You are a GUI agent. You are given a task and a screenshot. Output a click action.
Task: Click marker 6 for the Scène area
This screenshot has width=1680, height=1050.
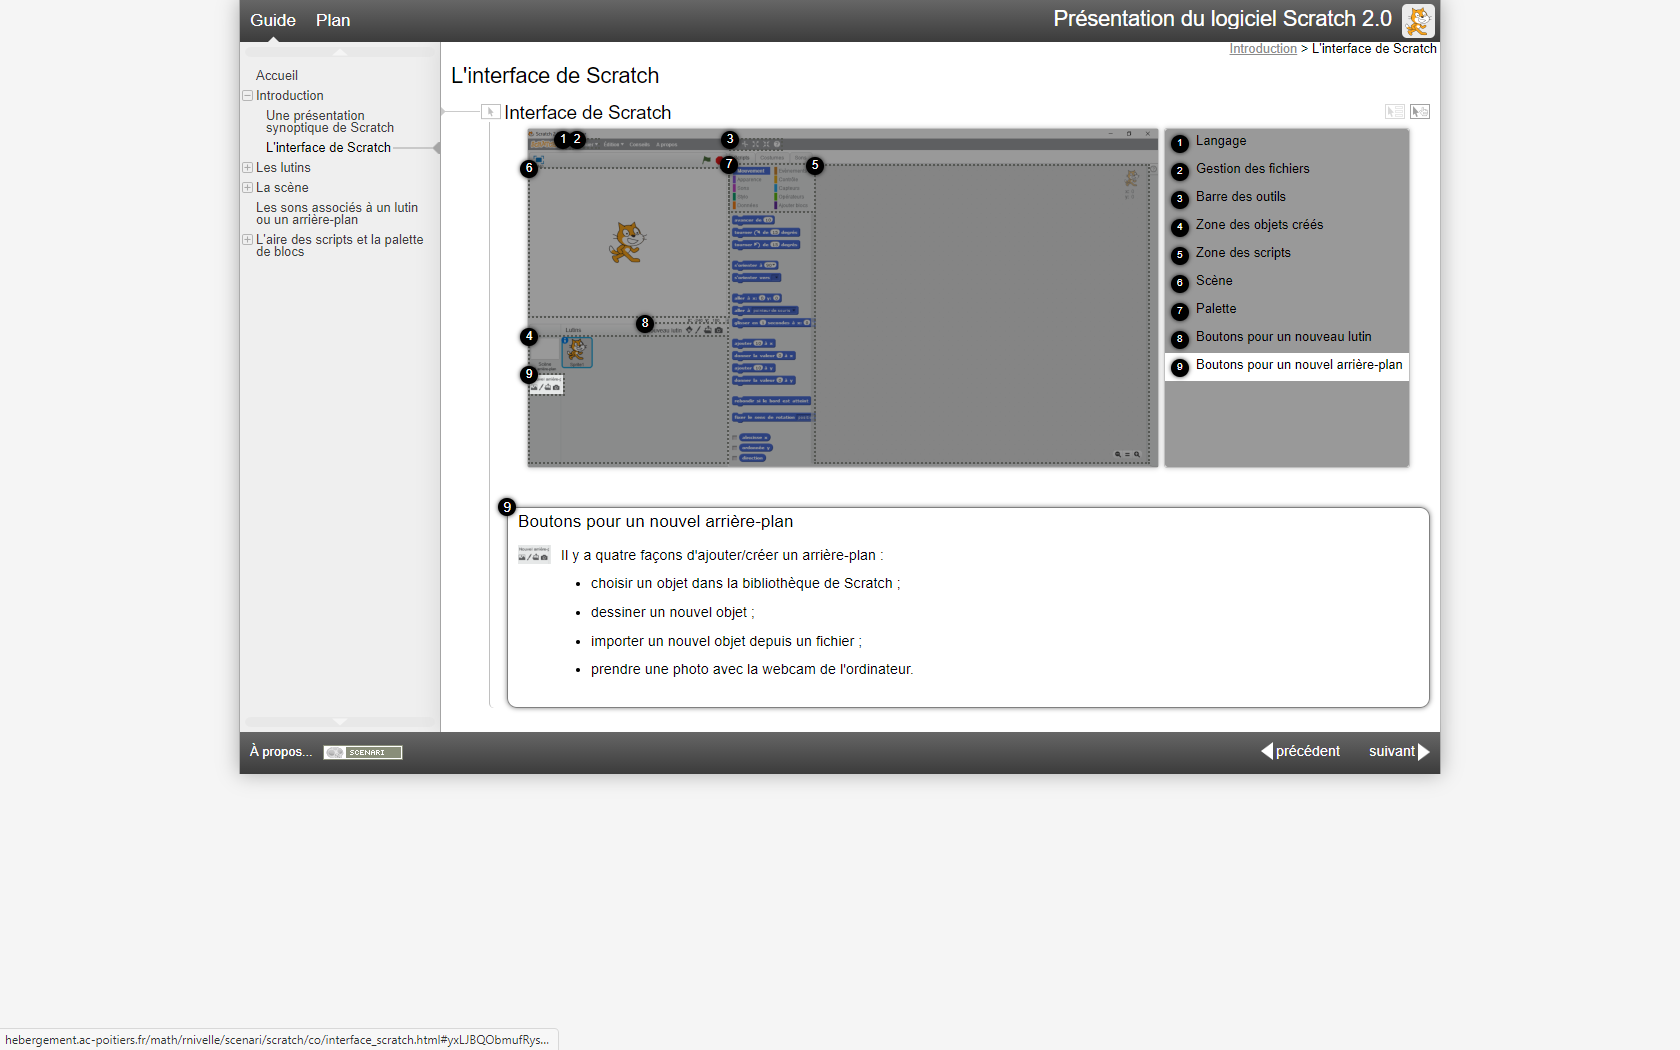click(x=529, y=168)
